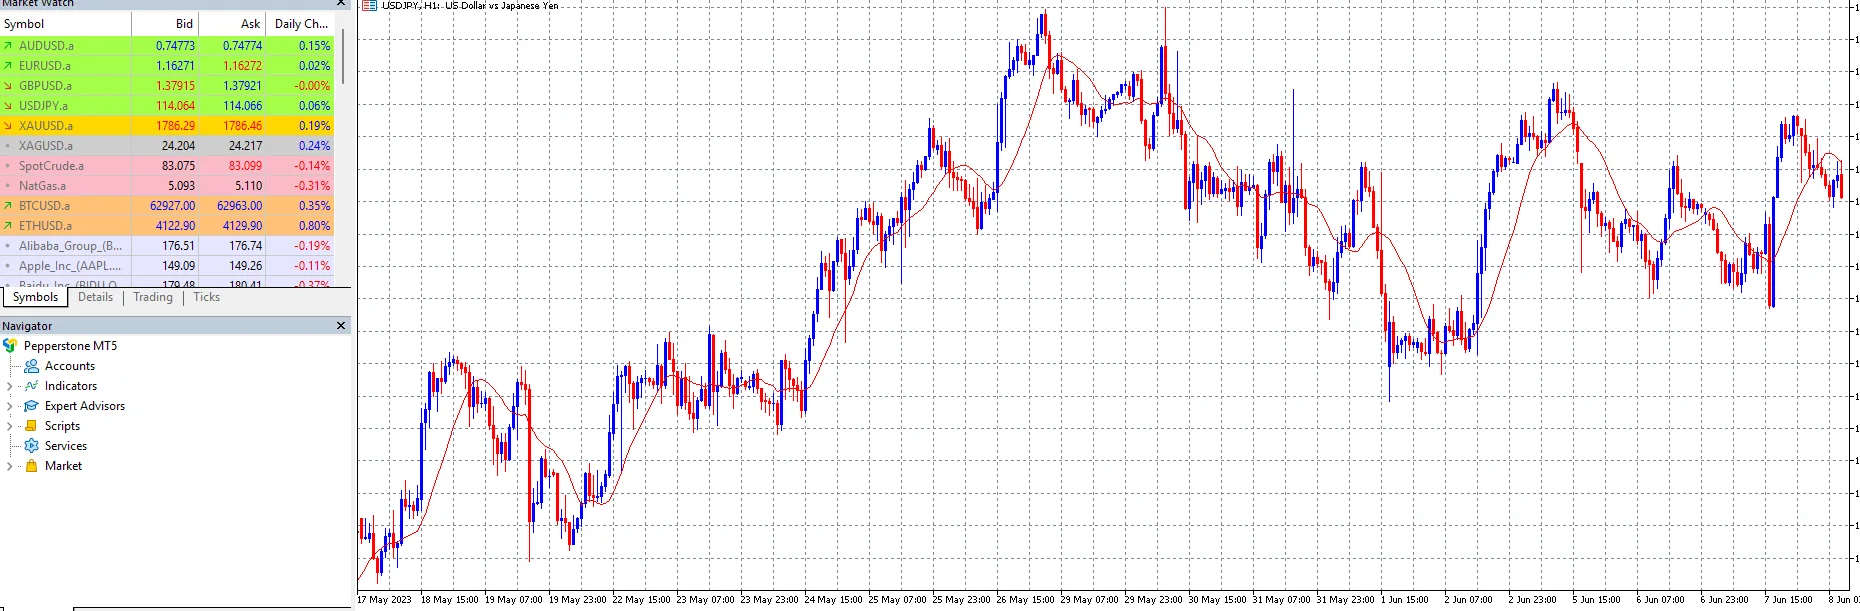Viewport: 1860px width, 611px height.
Task: Click the Daily Change column header
Action: [301, 24]
